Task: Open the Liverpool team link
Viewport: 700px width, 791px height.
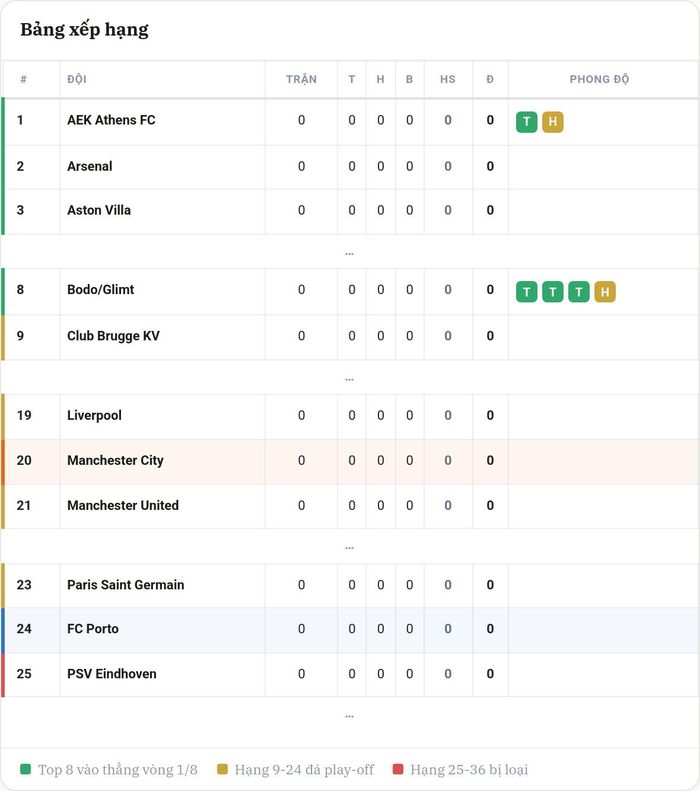Action: (x=94, y=415)
